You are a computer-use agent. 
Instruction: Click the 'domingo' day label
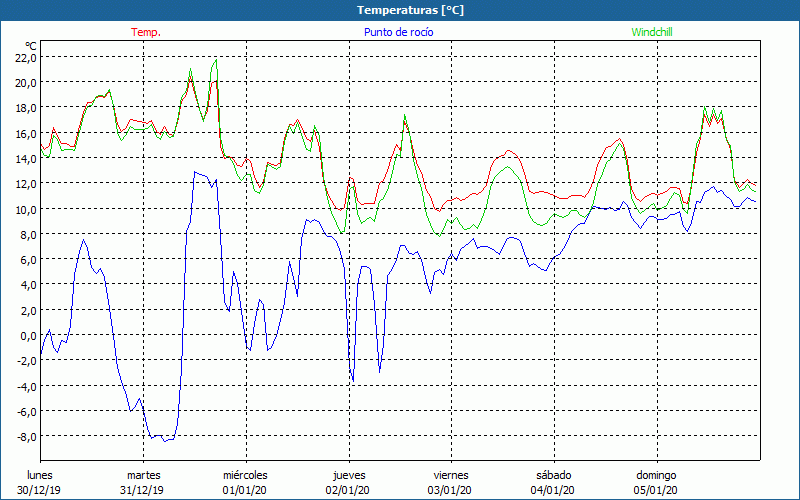(656, 475)
